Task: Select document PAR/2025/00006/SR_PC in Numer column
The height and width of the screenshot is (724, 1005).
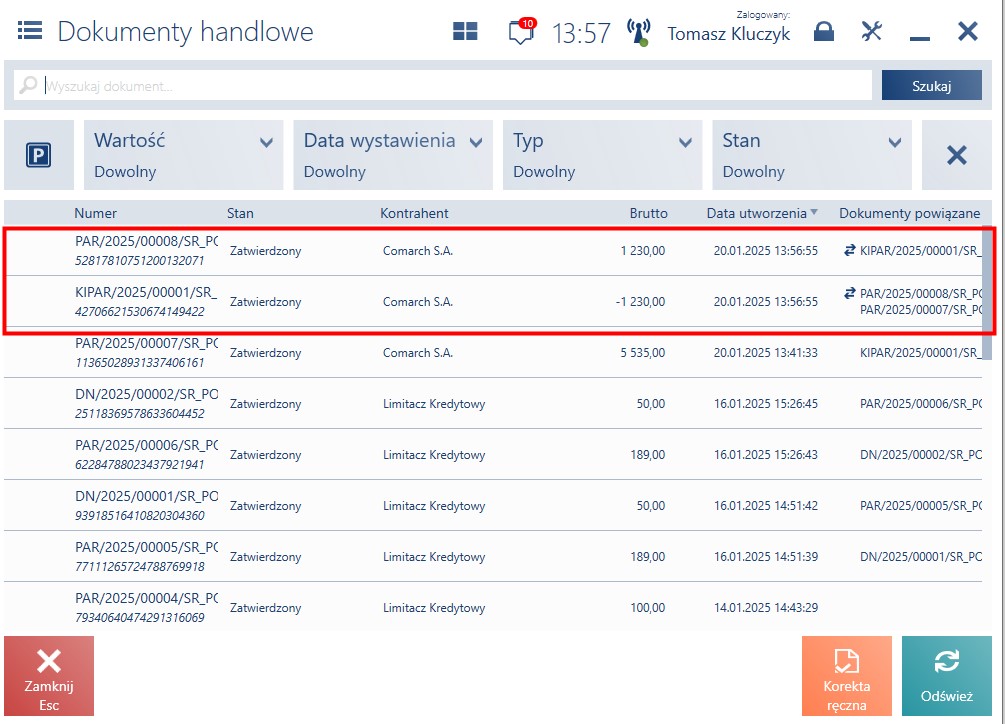Action: (x=146, y=445)
